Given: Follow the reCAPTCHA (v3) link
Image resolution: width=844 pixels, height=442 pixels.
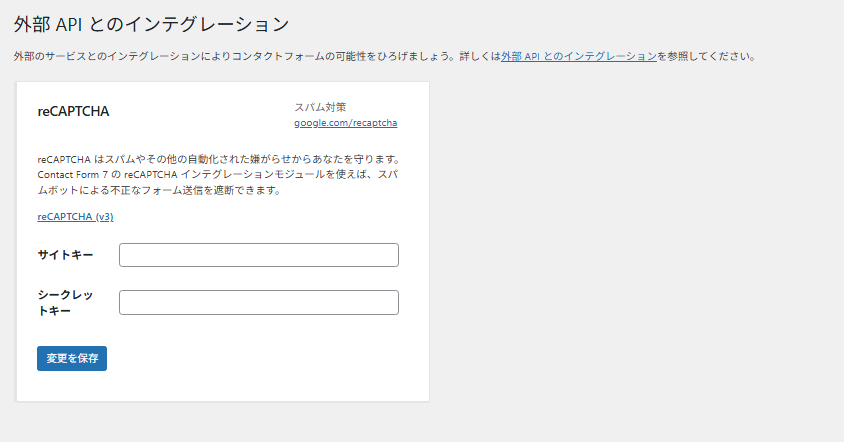Looking at the screenshot, I should (75, 216).
